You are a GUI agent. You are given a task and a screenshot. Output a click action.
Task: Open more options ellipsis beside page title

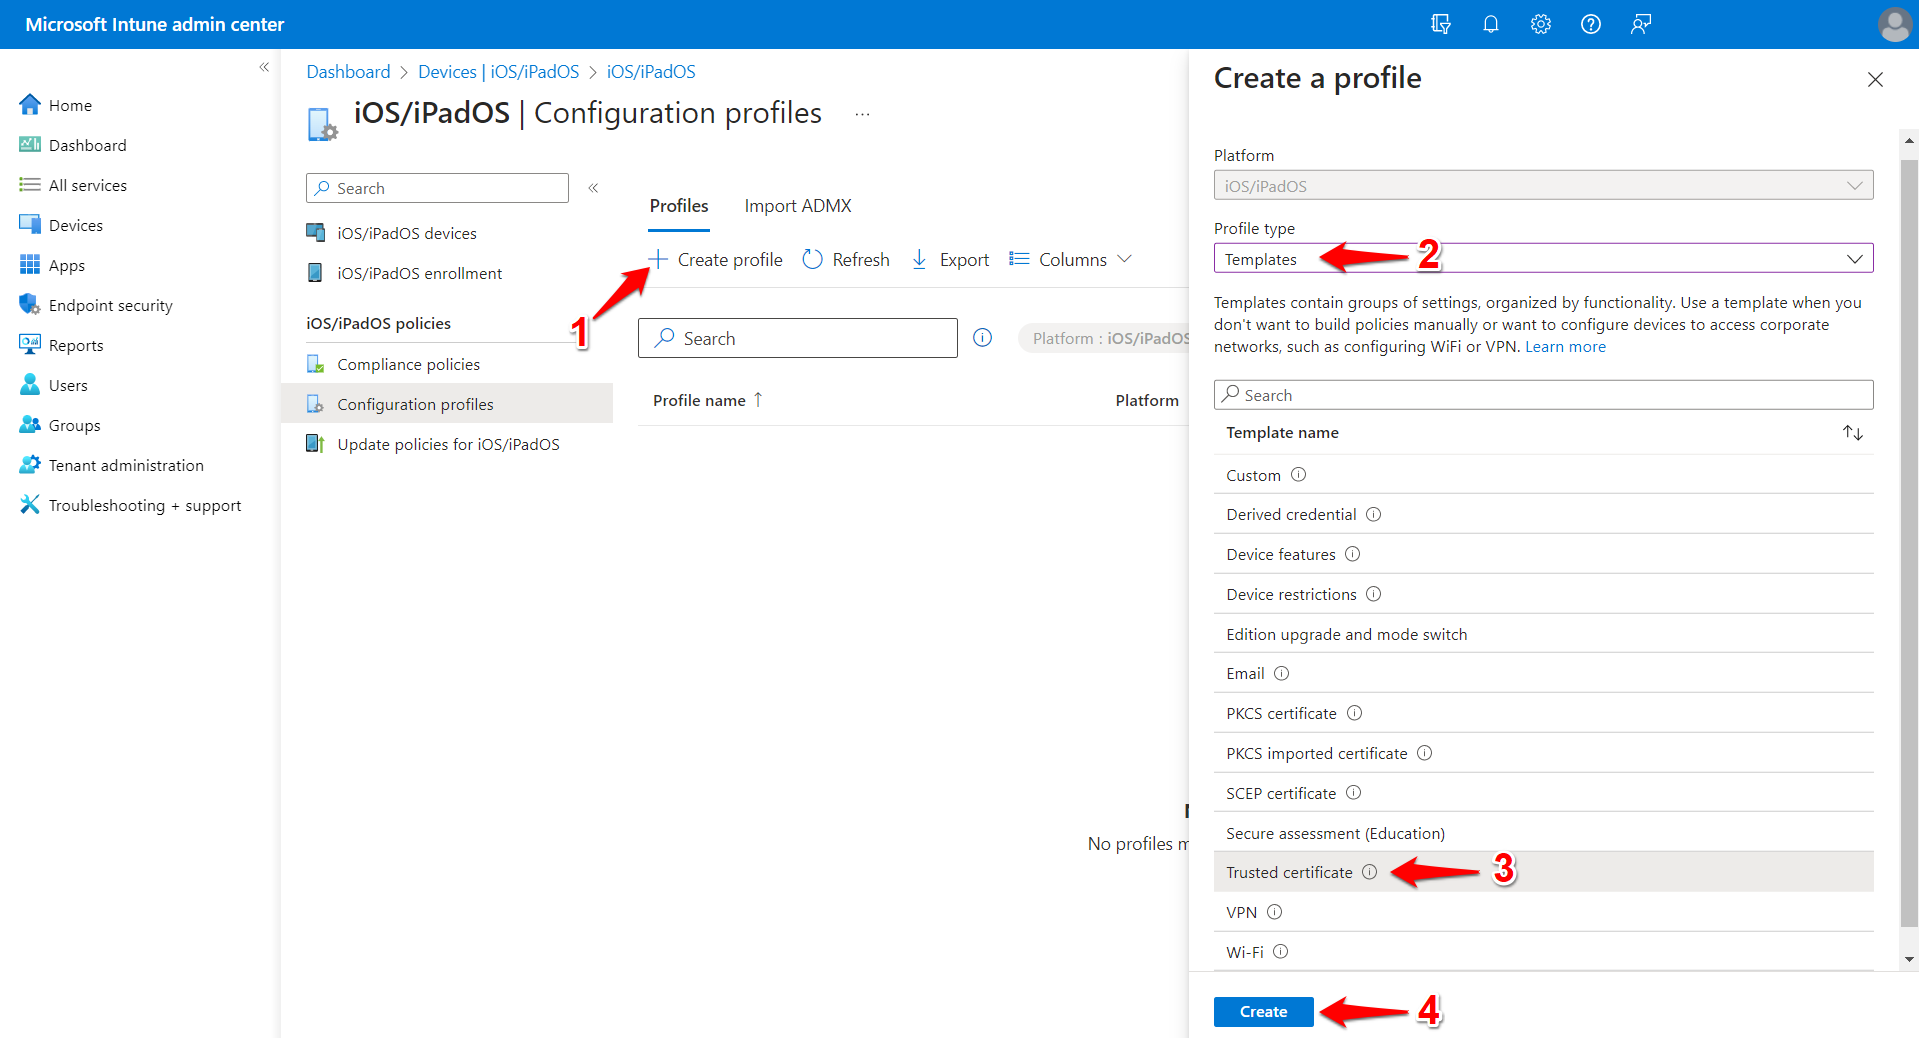[862, 115]
